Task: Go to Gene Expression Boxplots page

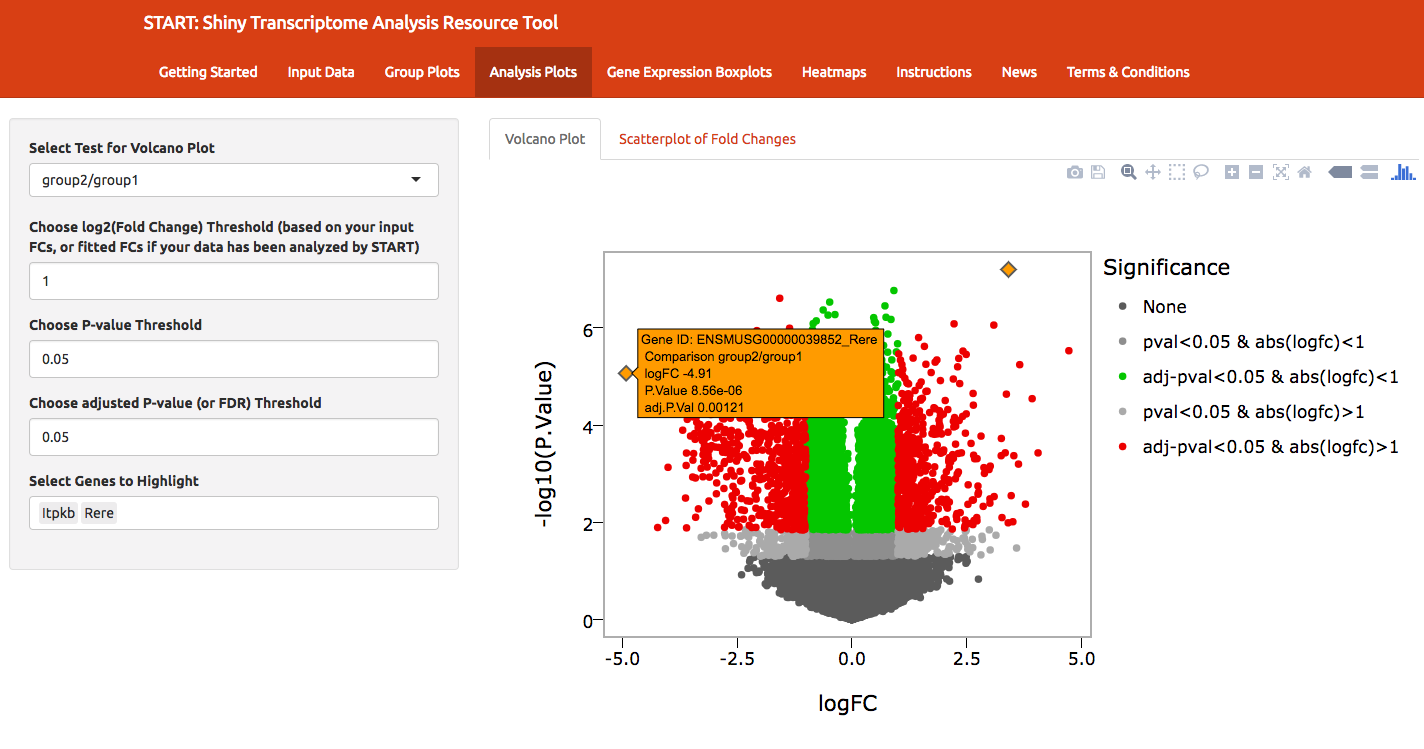Action: coord(689,72)
